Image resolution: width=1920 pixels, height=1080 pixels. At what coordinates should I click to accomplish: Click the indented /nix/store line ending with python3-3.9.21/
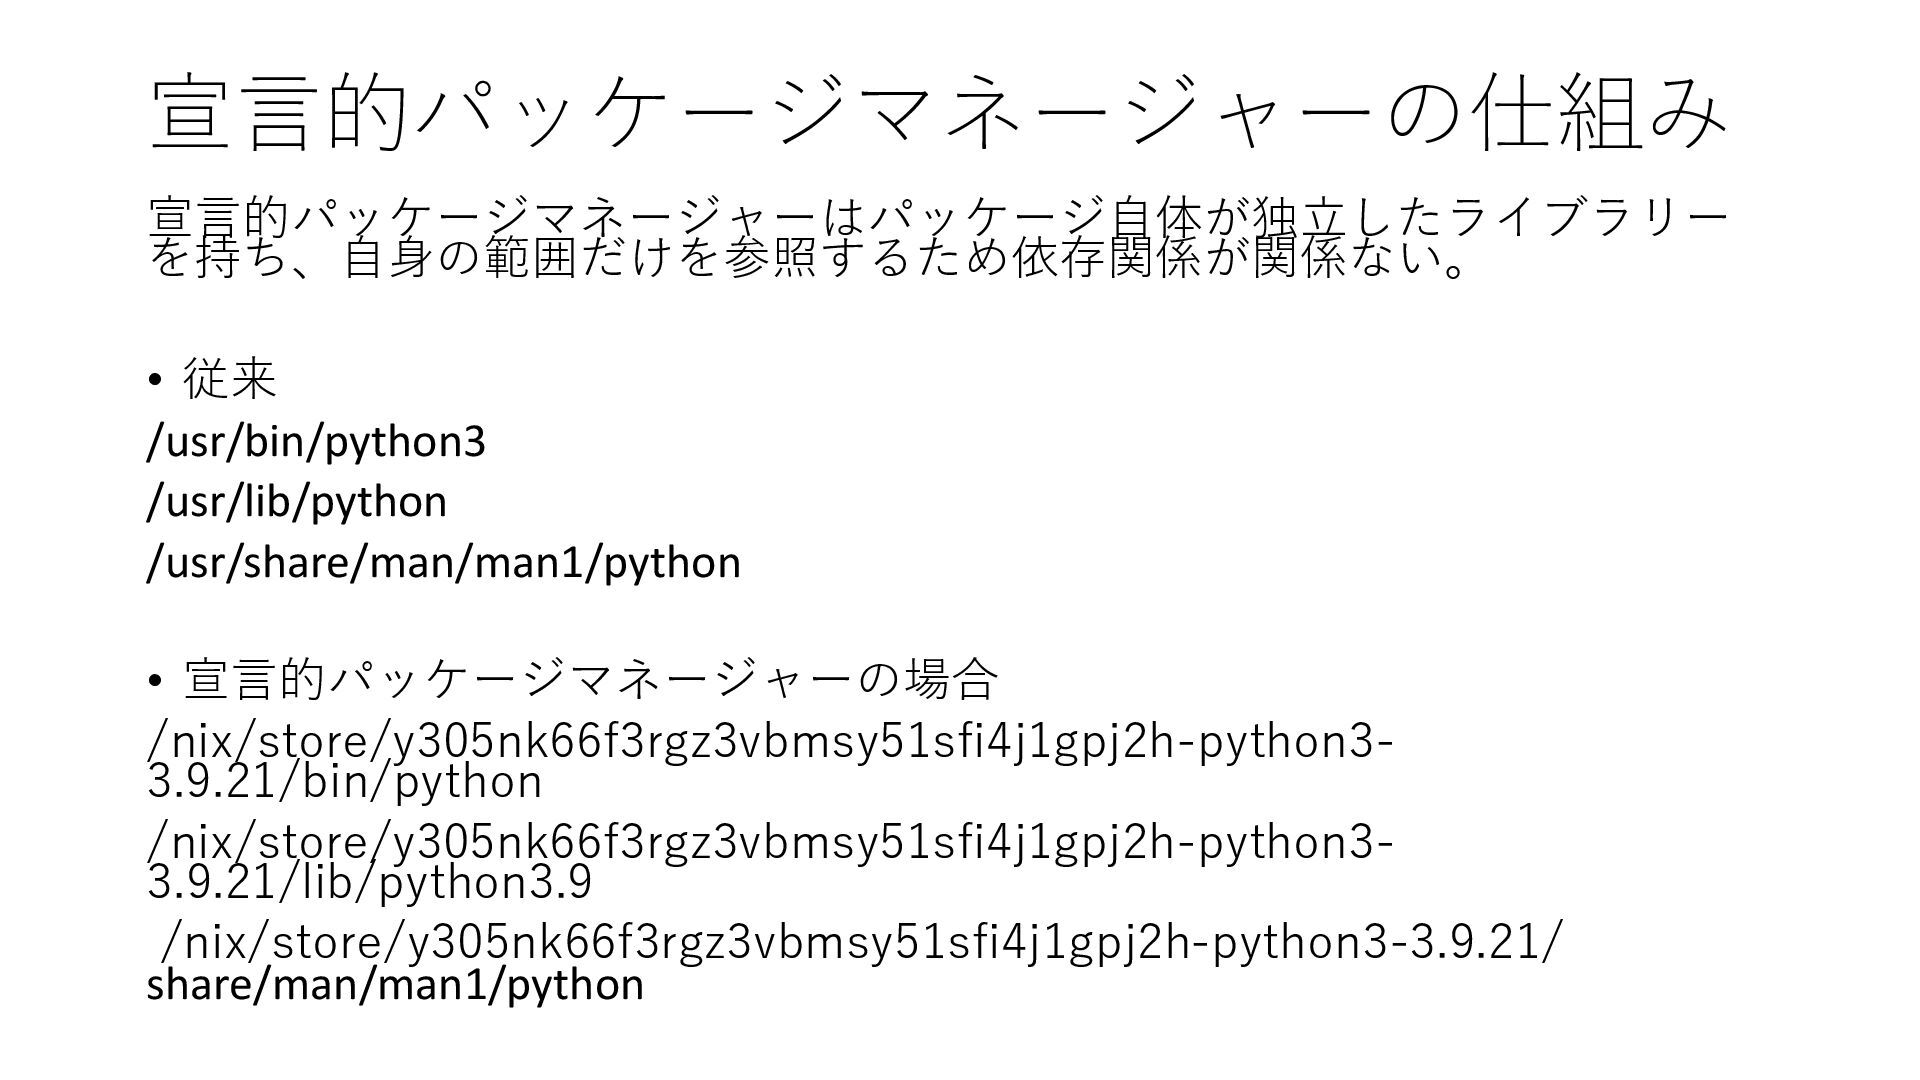tap(858, 942)
